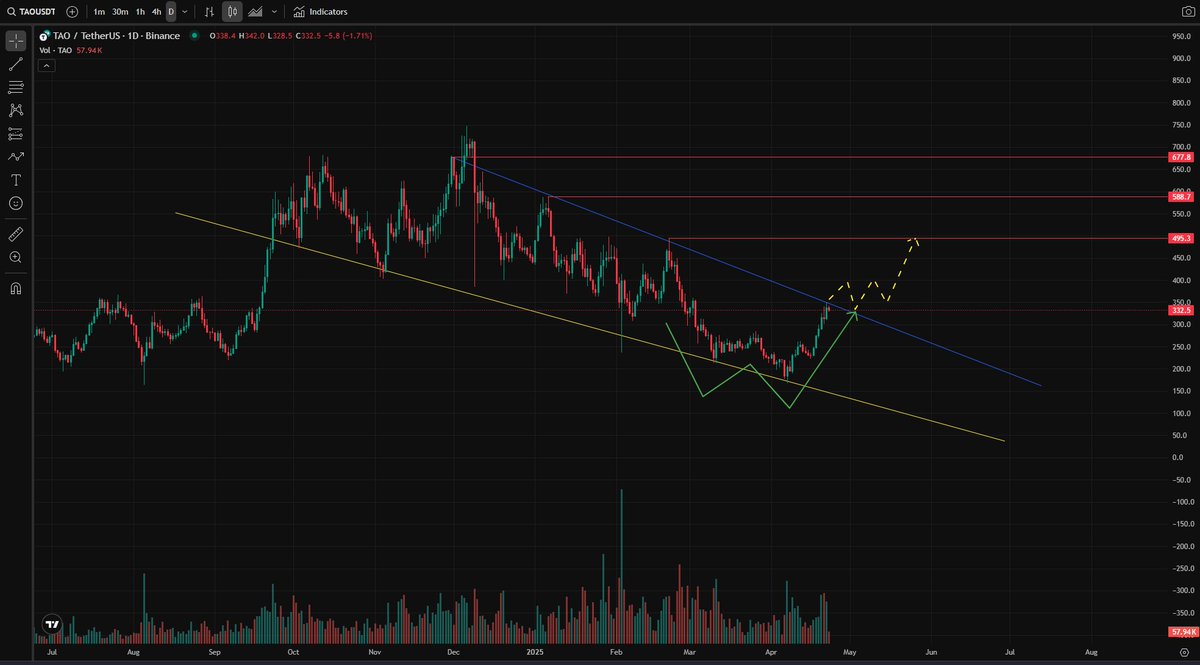Toggle magnet mode for drawings
Screen dimensions: 1200x665
tap(16, 289)
